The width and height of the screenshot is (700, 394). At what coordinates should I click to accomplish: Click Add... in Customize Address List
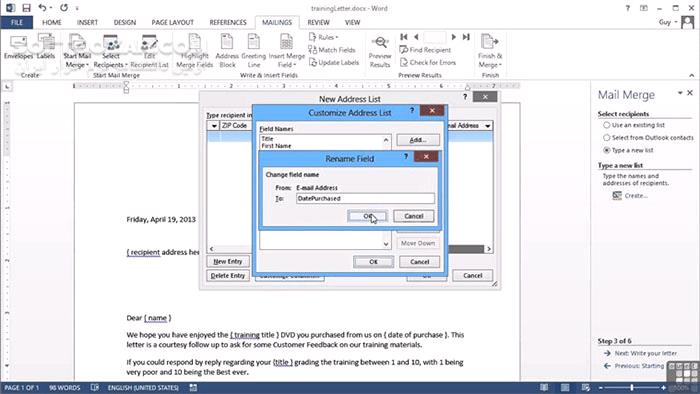pos(418,140)
